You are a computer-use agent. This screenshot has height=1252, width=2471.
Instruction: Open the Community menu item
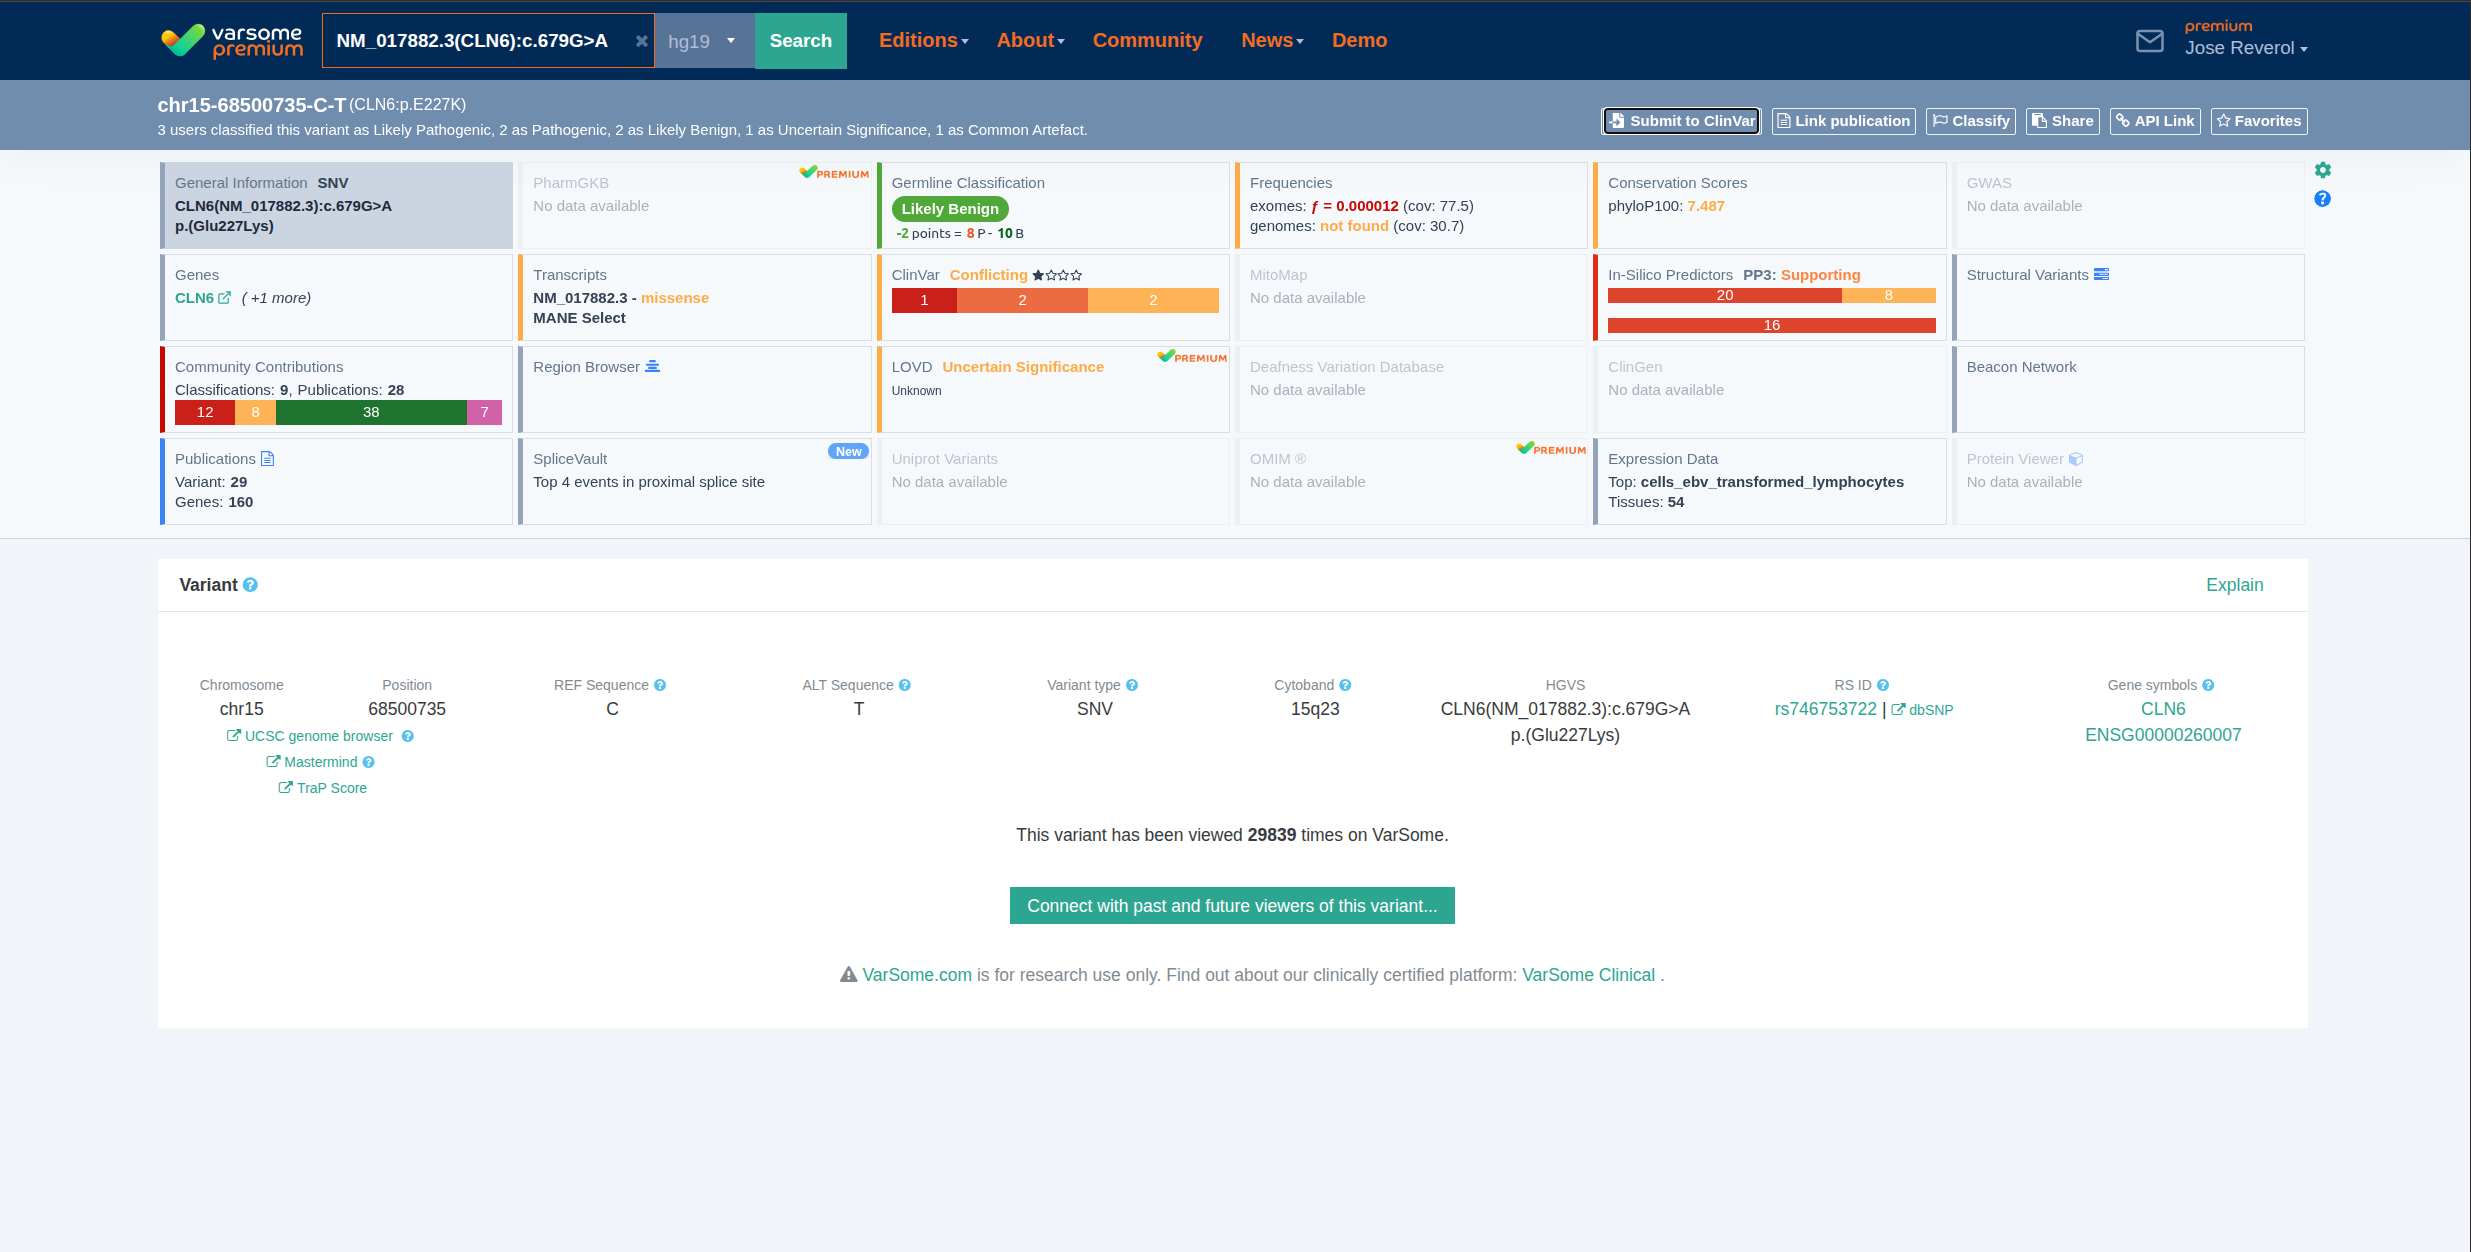(1147, 41)
